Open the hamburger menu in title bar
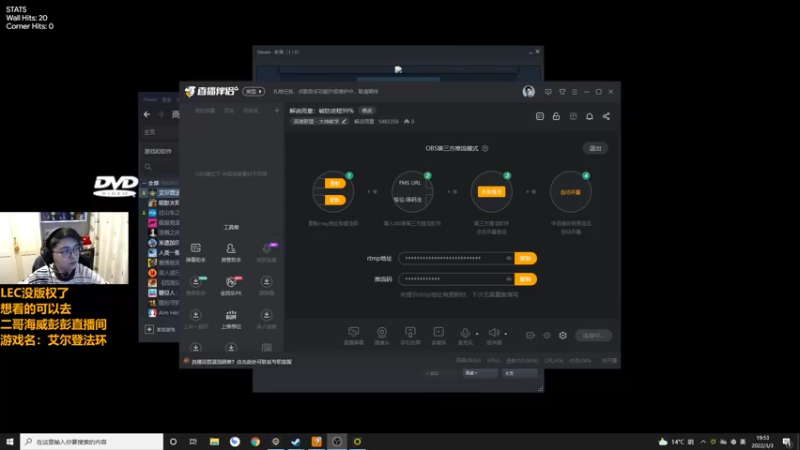Screen dimensions: 800x450 pos(574,92)
